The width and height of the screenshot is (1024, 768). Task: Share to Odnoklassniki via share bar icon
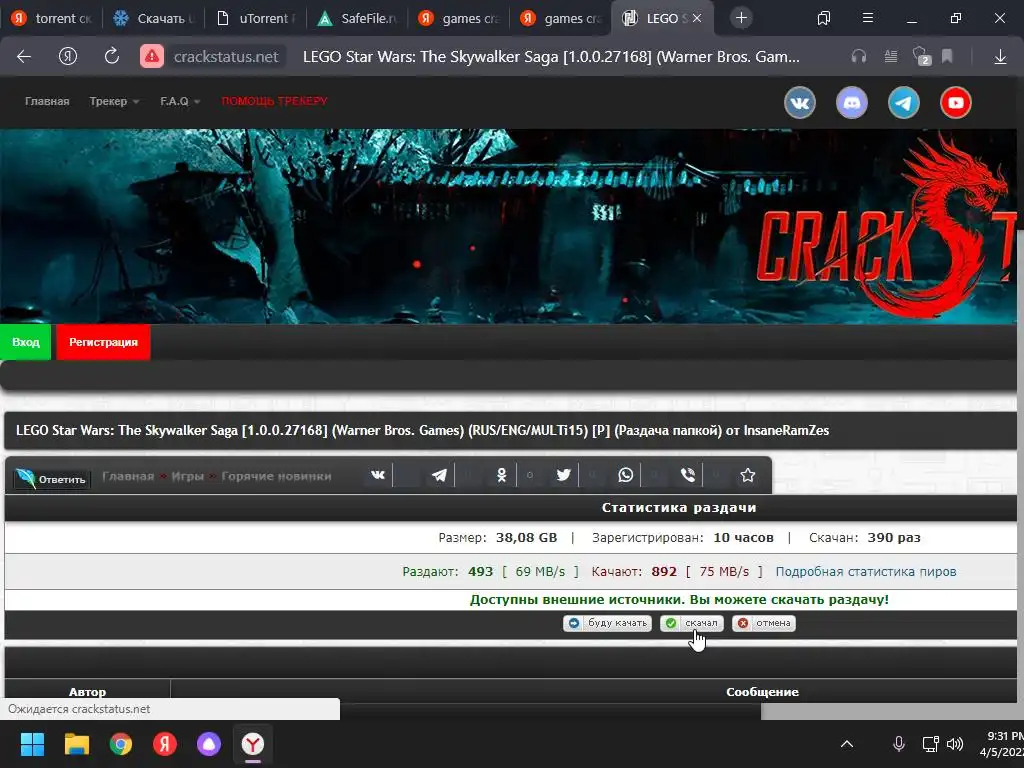(x=502, y=475)
